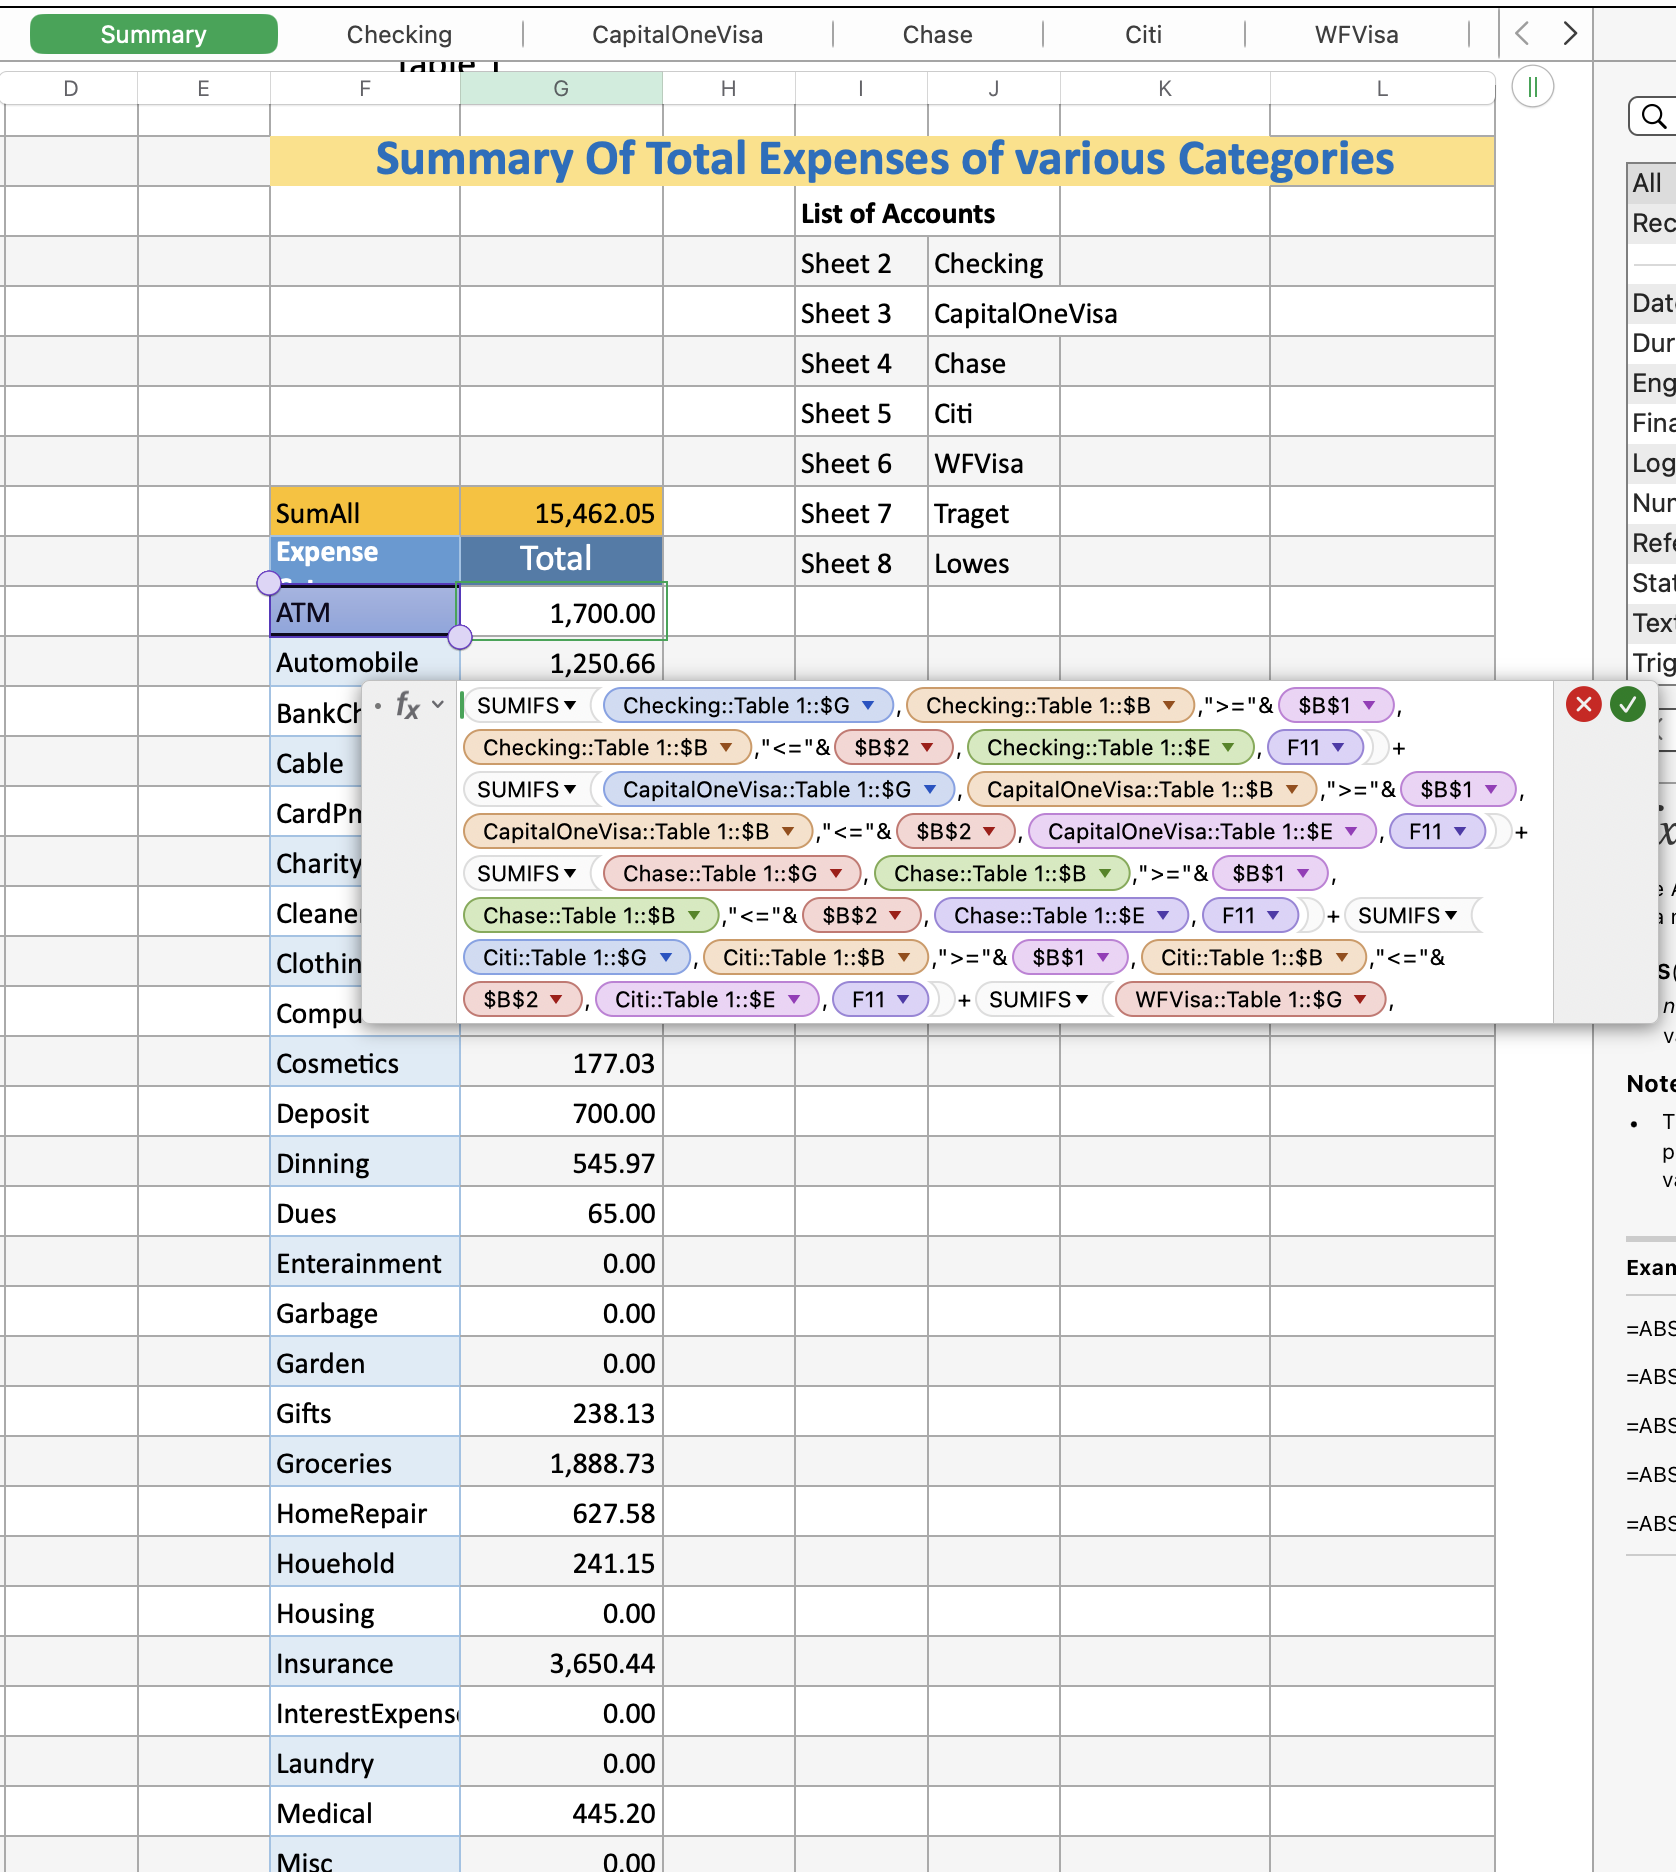Select the Reference function category
The image size is (1676, 1872).
pyautogui.click(x=1652, y=543)
